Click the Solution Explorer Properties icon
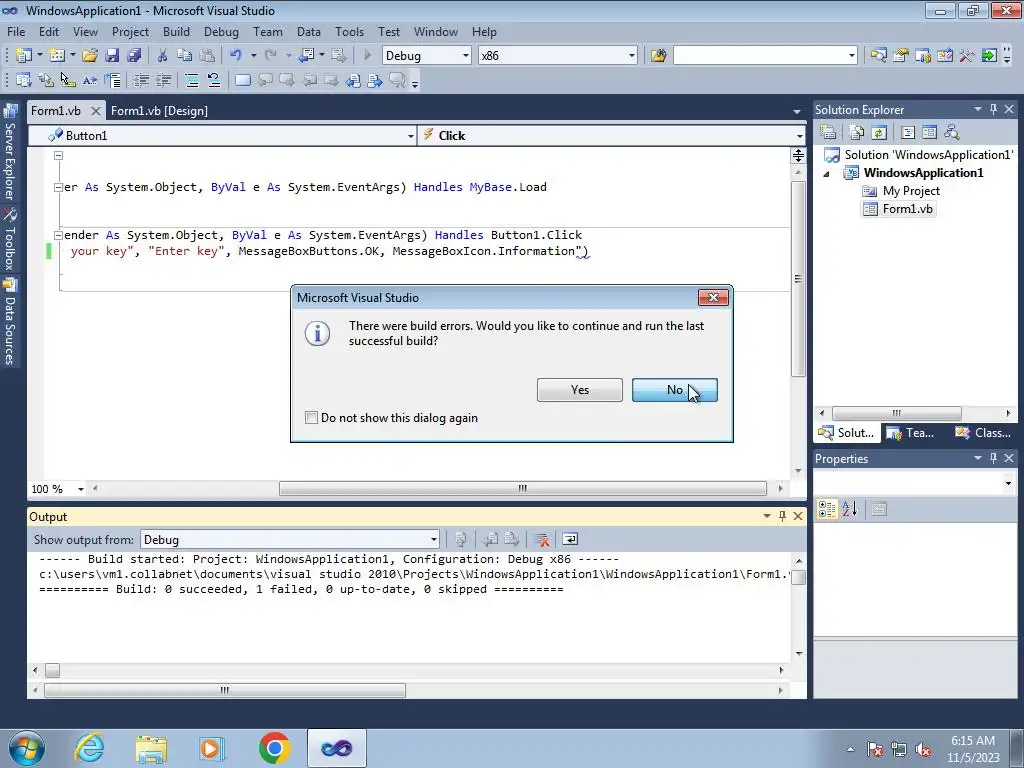The image size is (1024, 768). pos(828,132)
